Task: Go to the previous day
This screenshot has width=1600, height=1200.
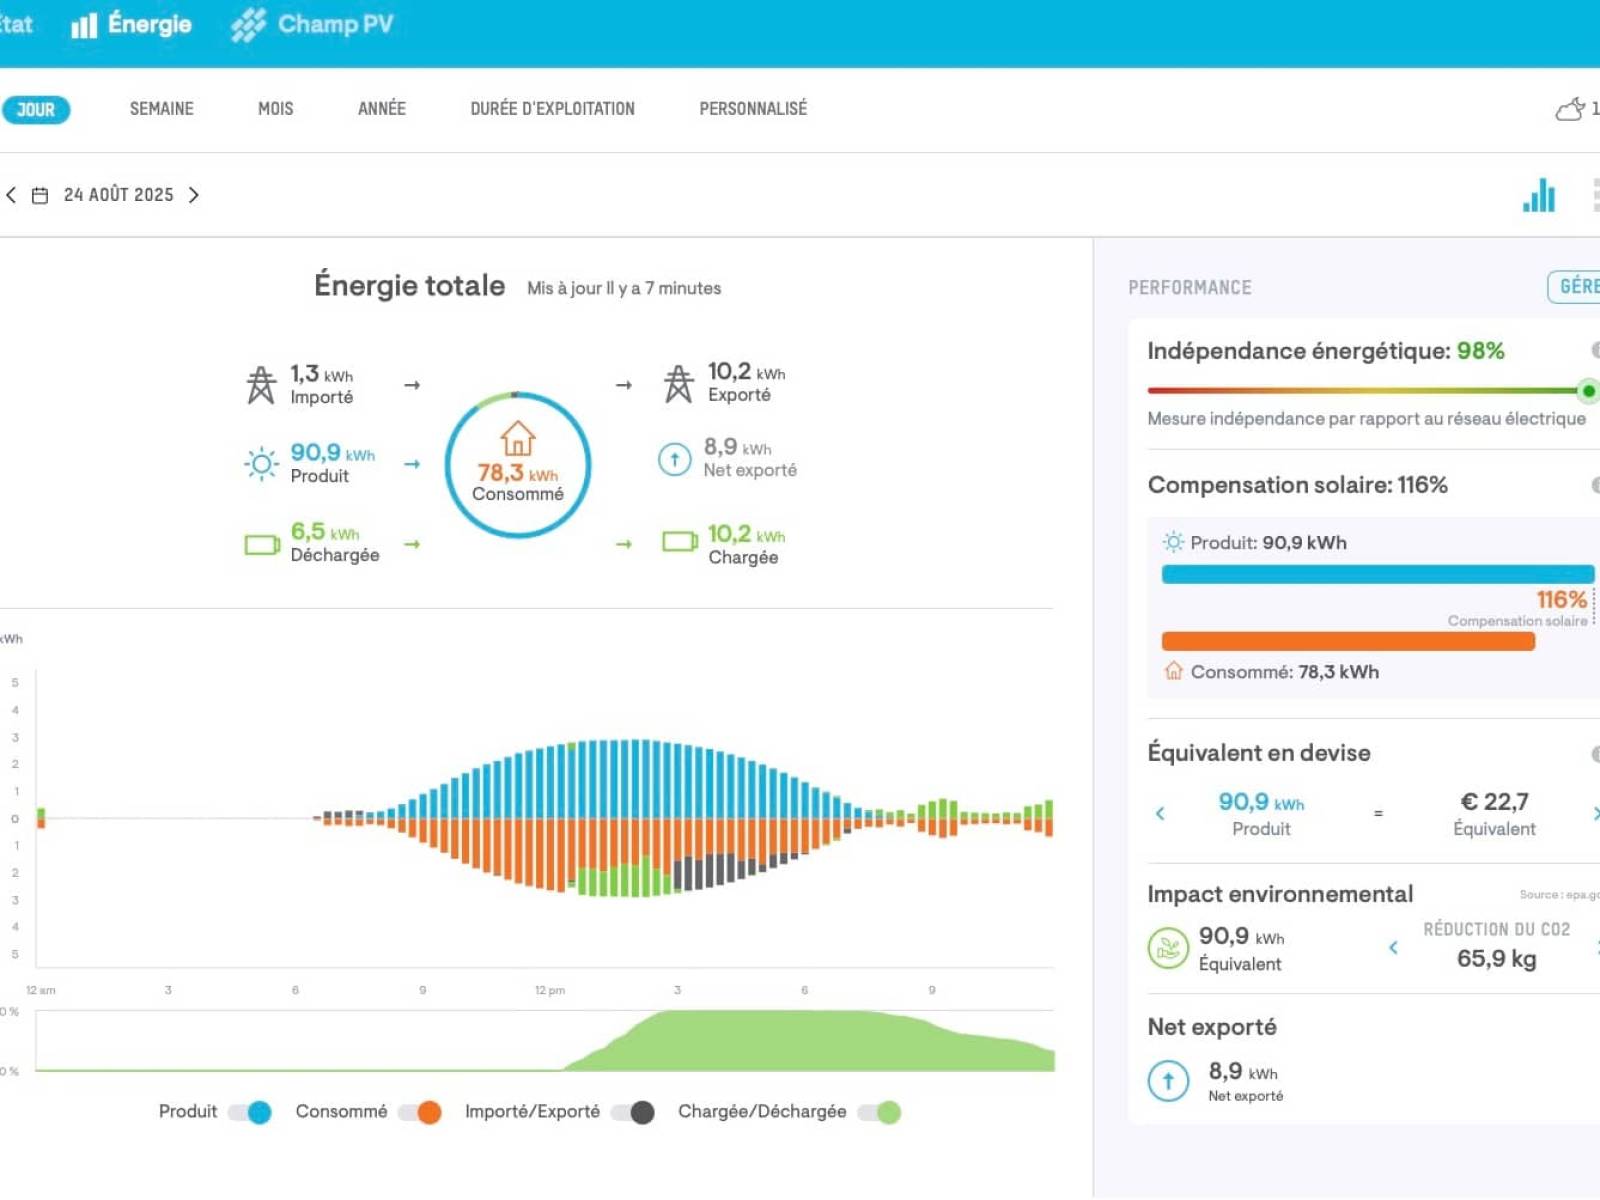Action: tap(11, 195)
